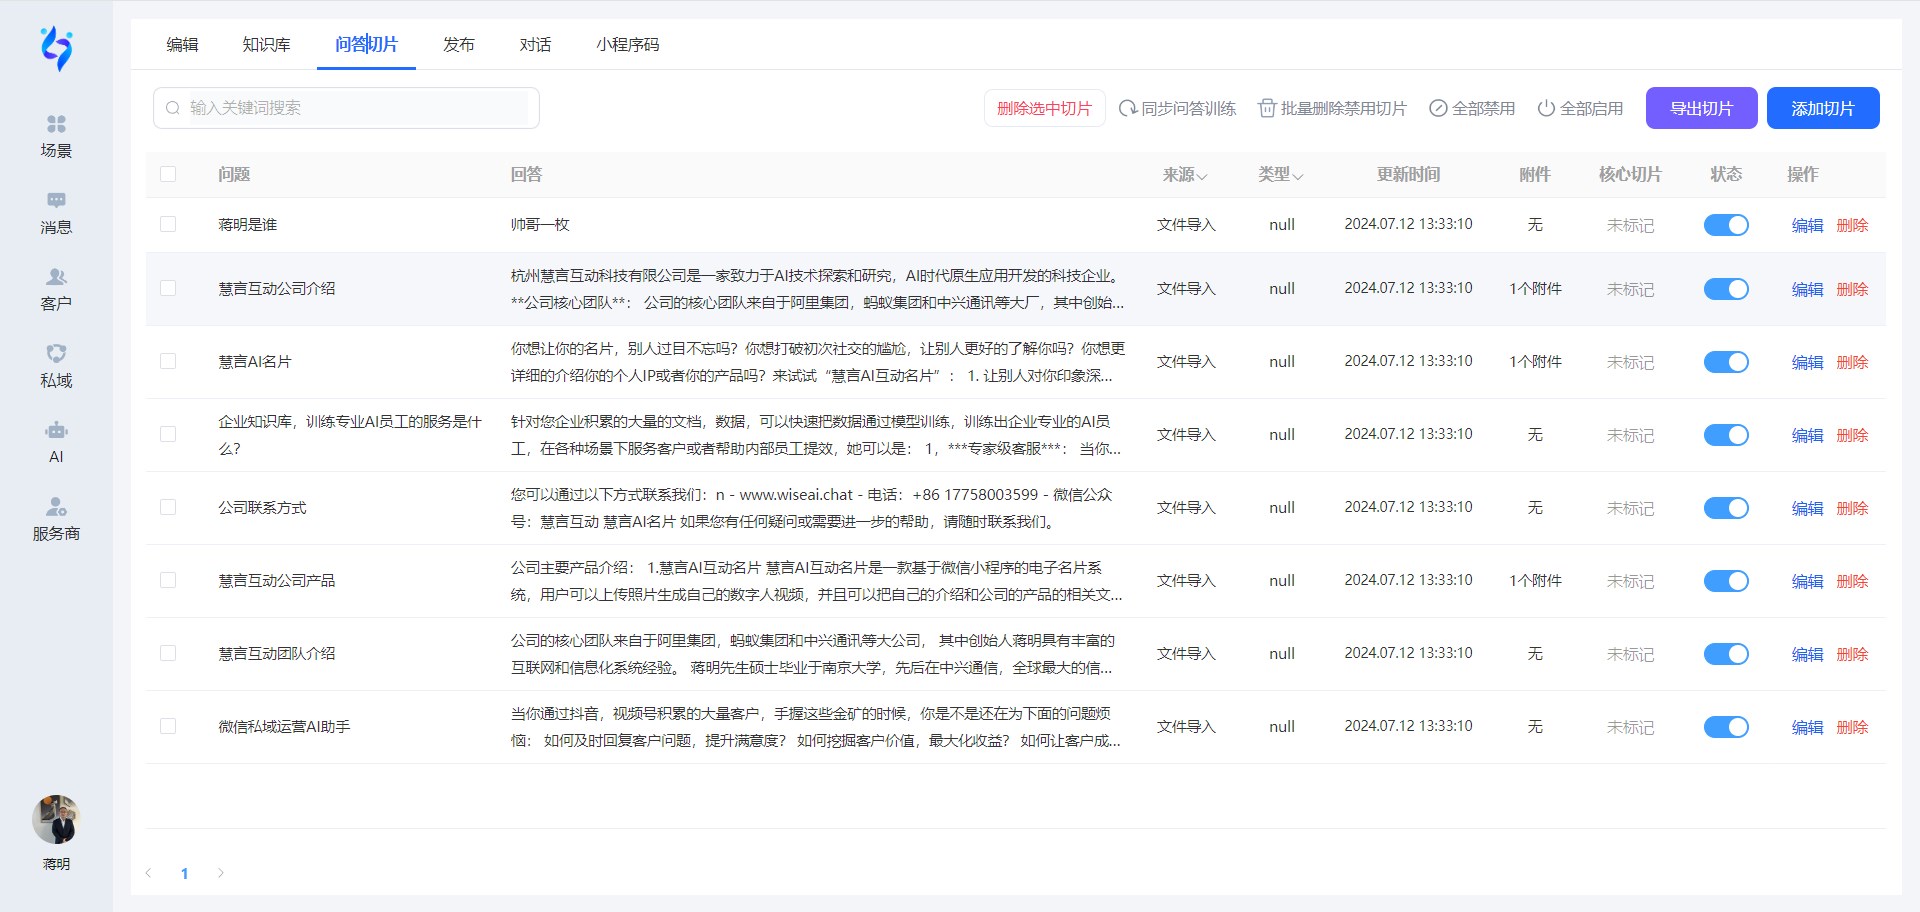Click the app logo in the sidebar
Image resolution: width=1920 pixels, height=912 pixels.
[x=56, y=48]
